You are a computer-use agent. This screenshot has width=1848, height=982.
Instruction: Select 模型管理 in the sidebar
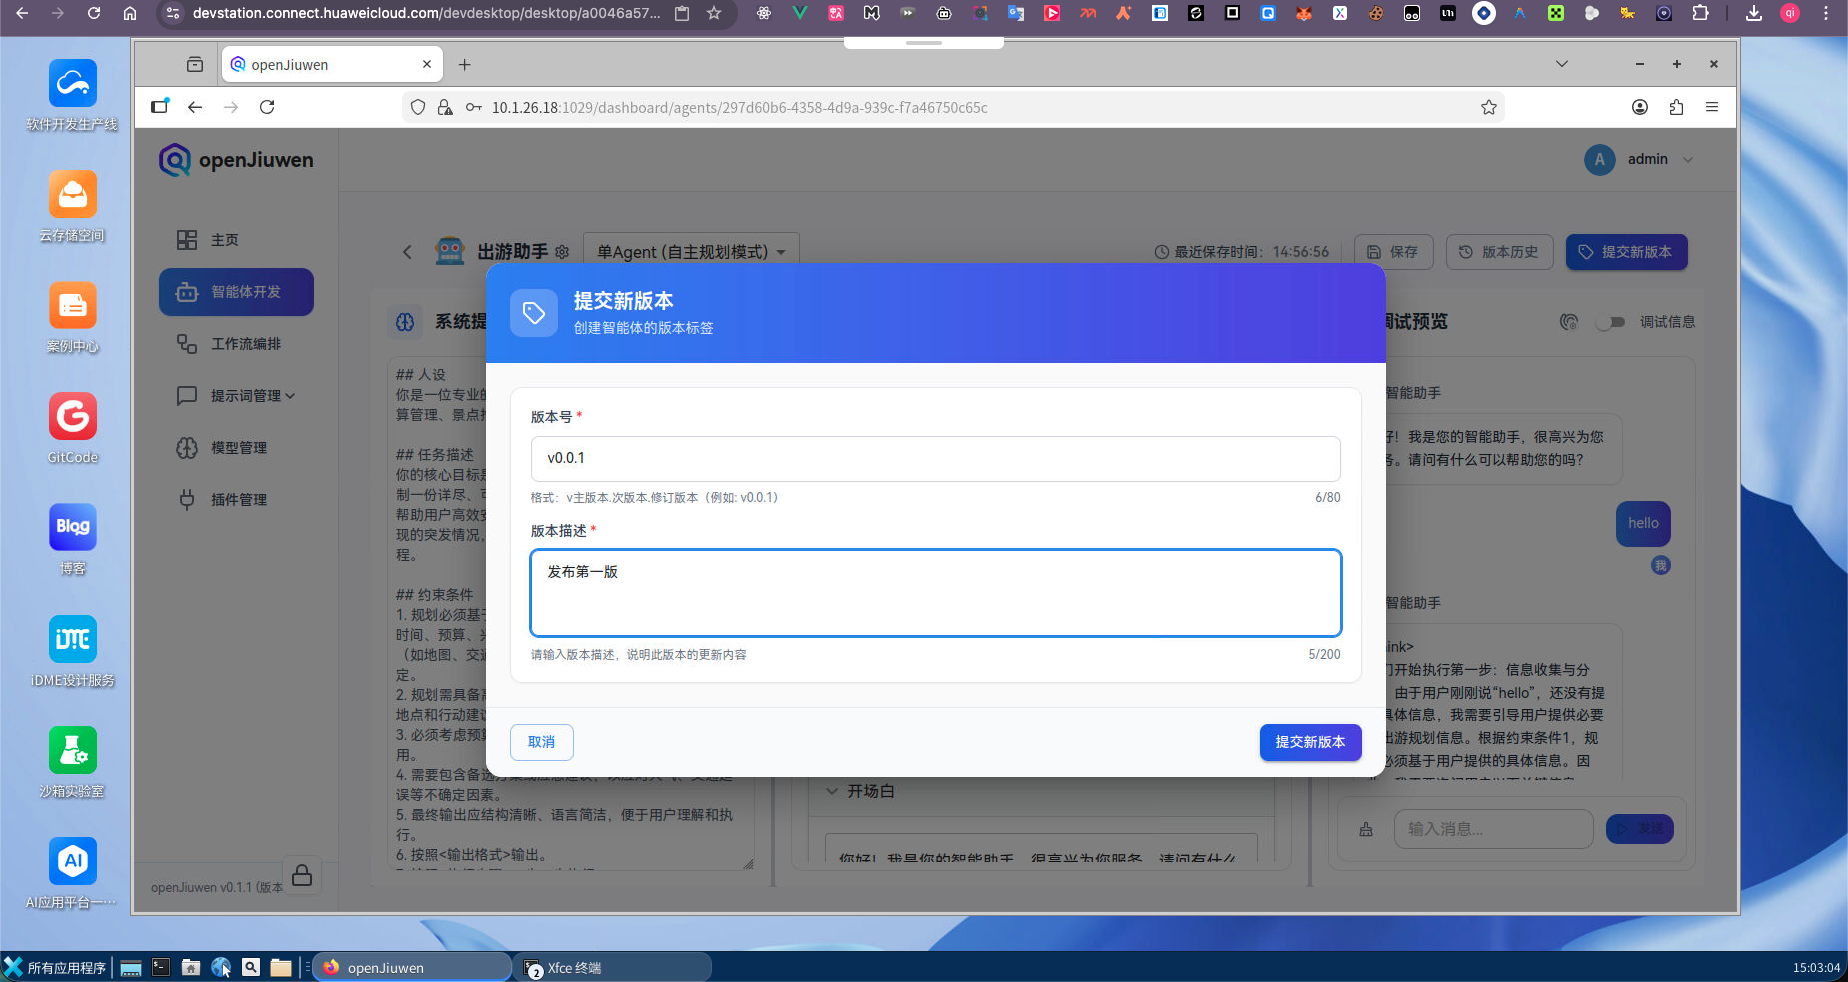pos(236,448)
